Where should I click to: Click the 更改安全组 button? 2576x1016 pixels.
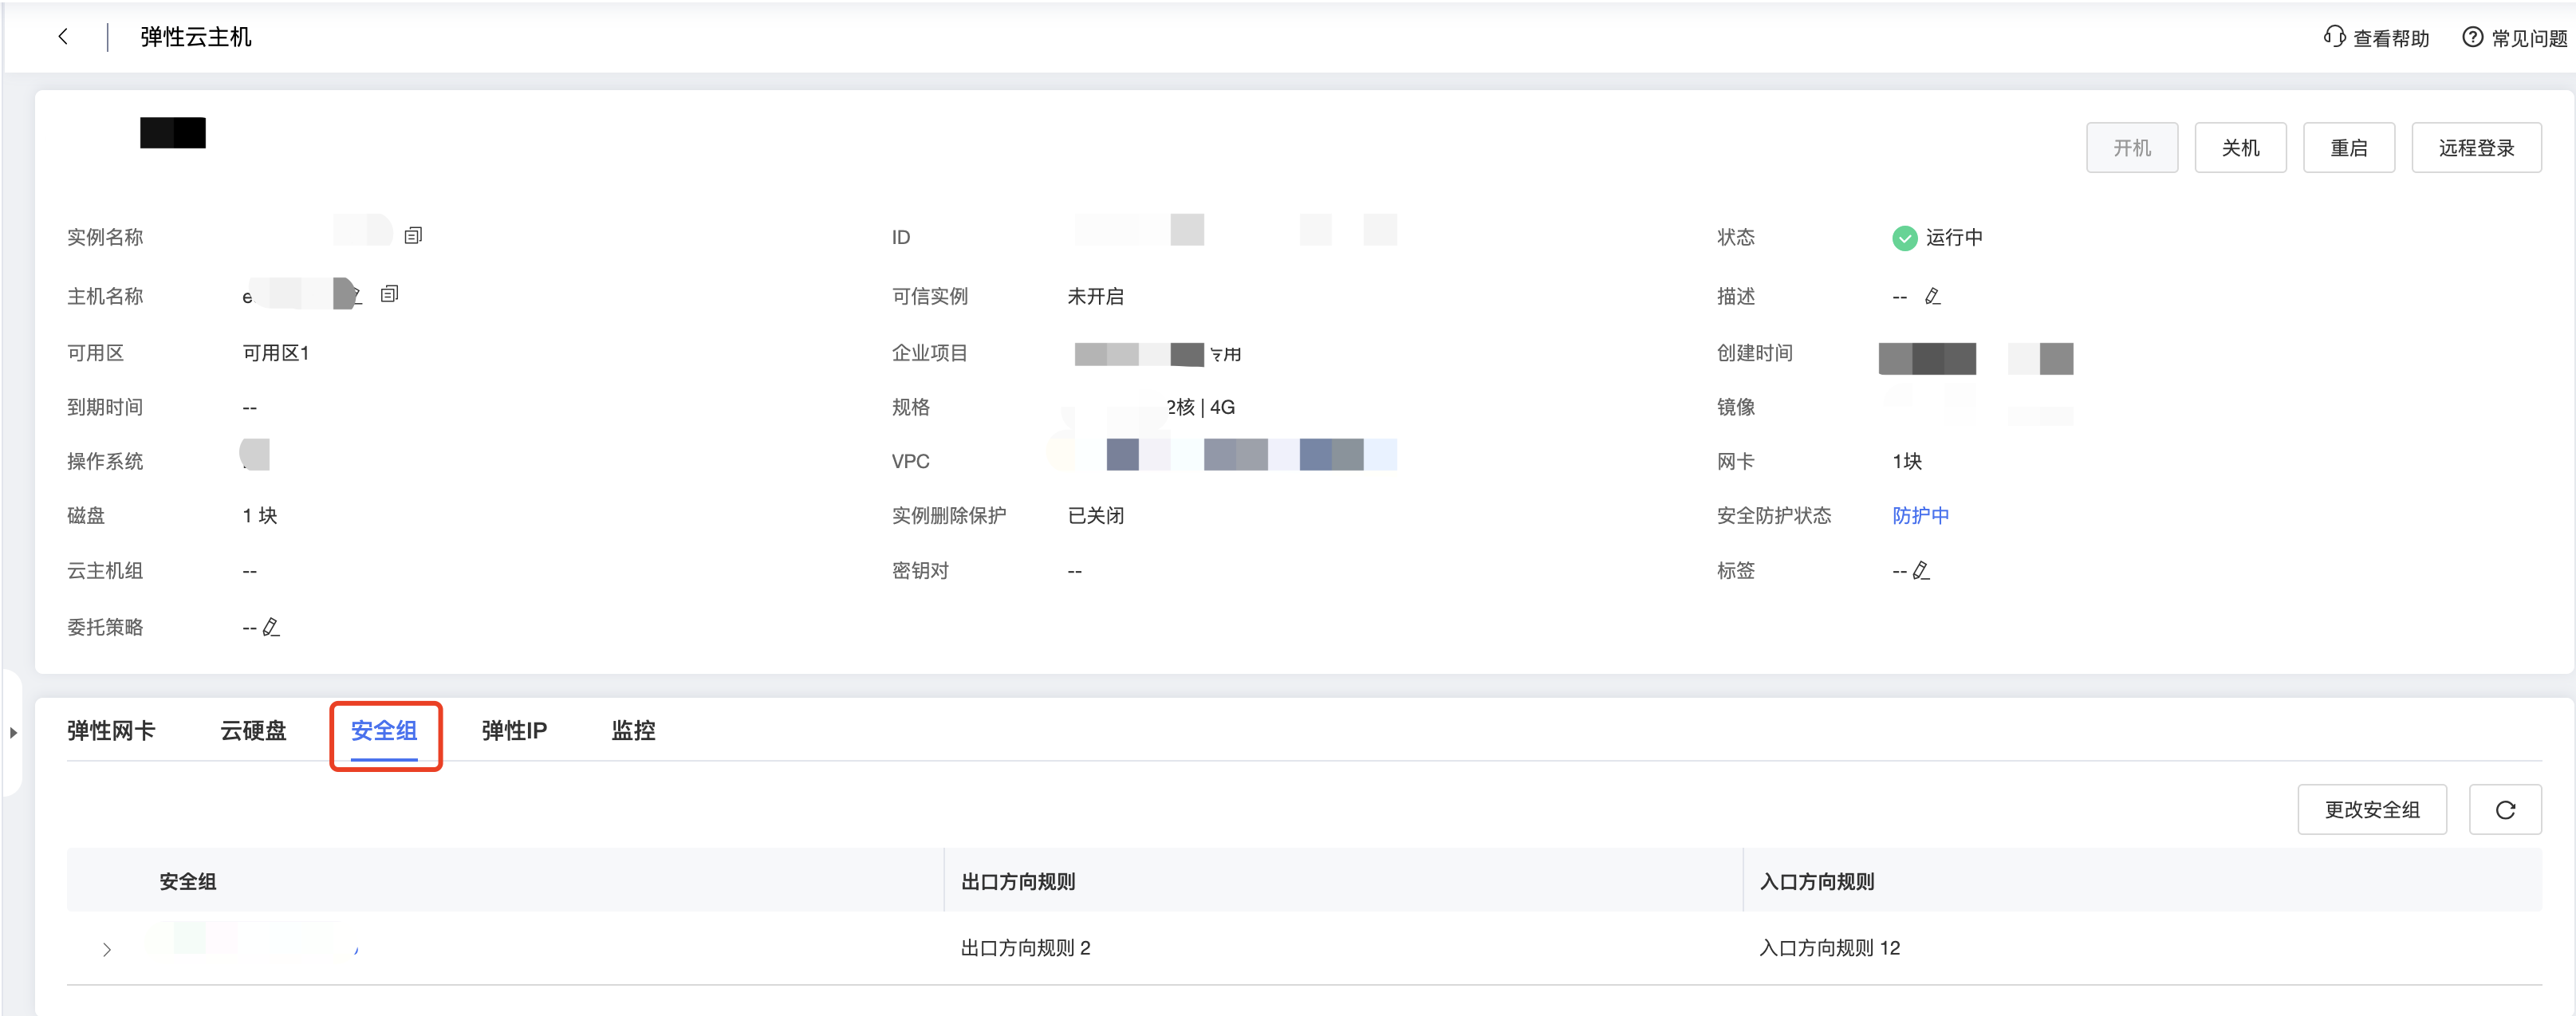tap(2371, 809)
